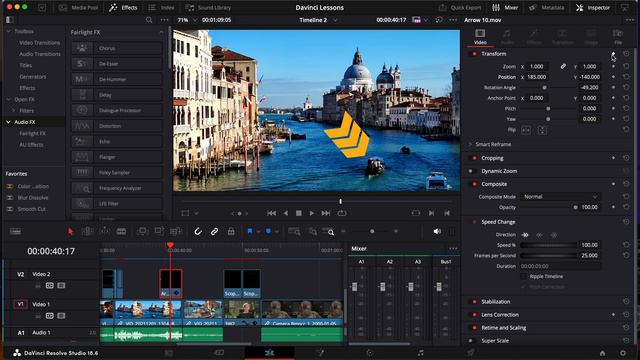Select the Selection Mode arrow tool
This screenshot has width=640, height=360.
click(70, 231)
